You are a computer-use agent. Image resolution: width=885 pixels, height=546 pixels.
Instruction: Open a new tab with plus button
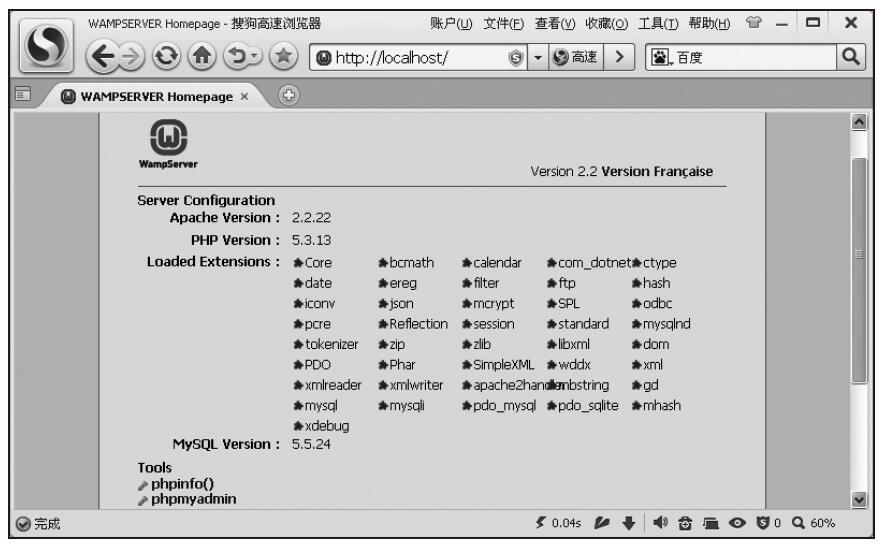pyautogui.click(x=288, y=95)
